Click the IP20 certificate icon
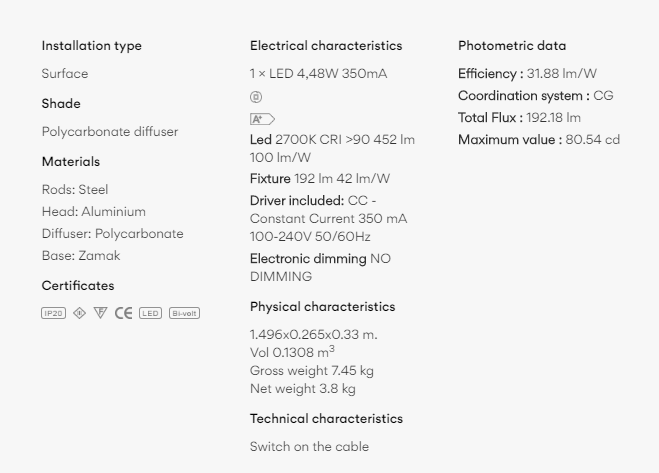 coord(53,313)
